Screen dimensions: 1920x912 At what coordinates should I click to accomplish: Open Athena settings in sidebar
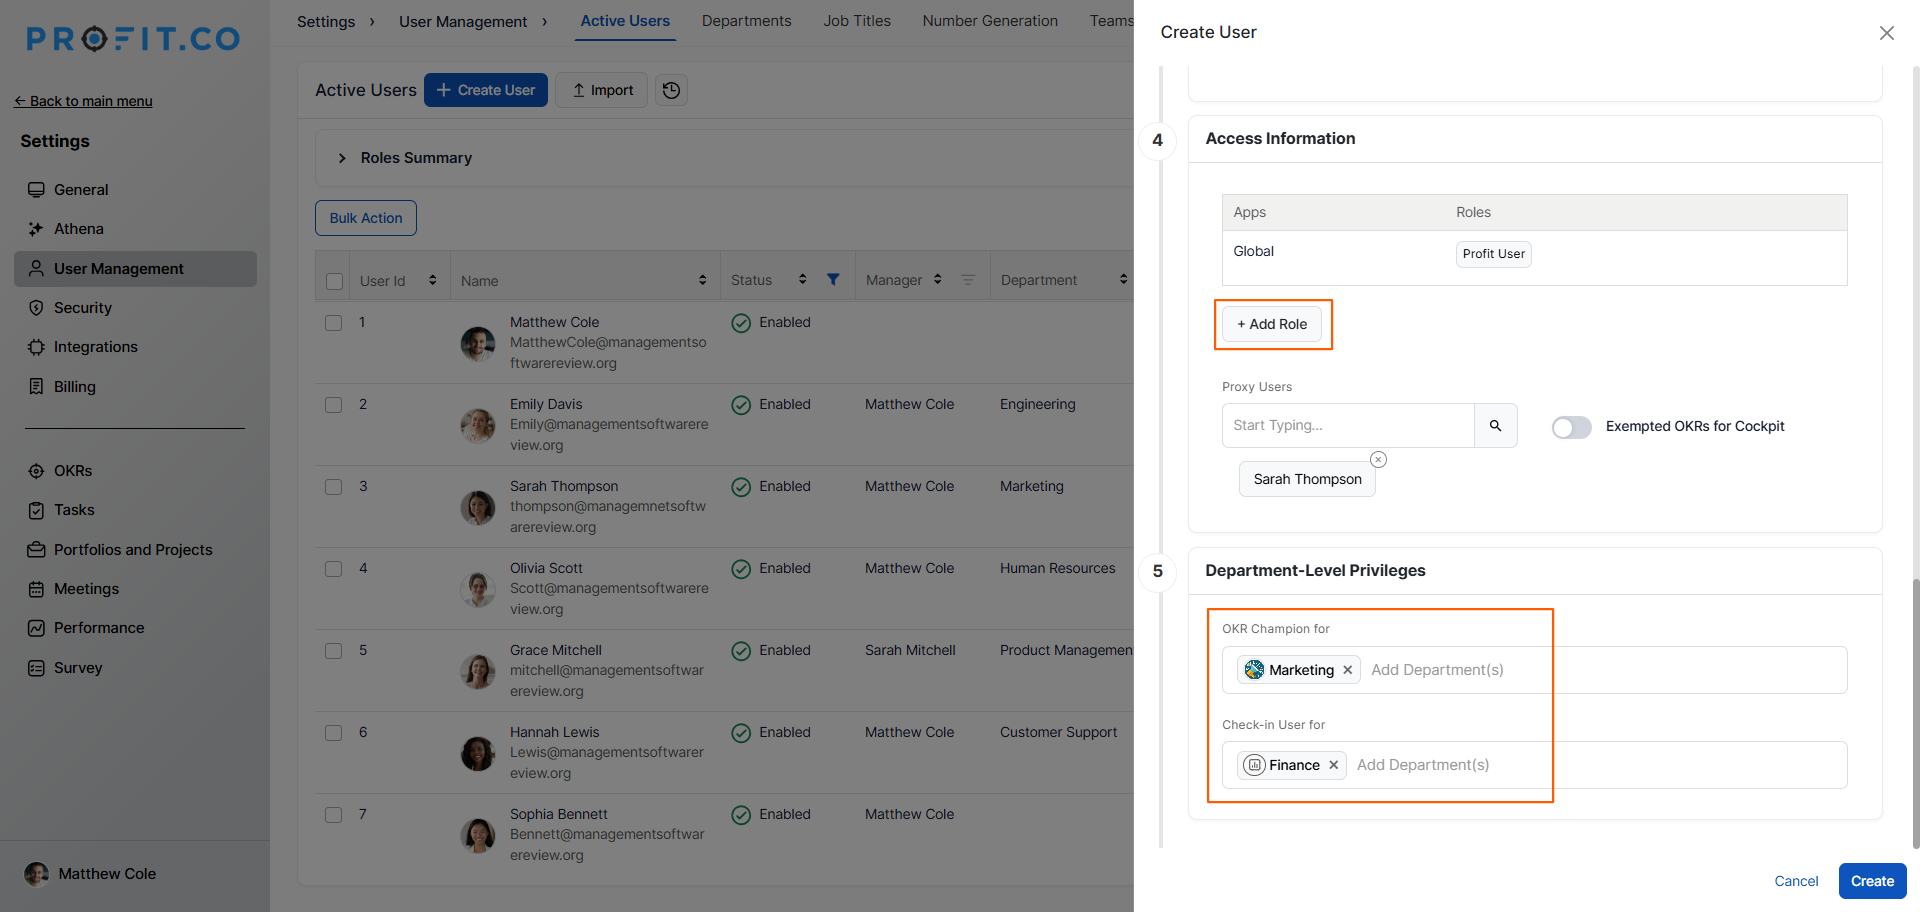pyautogui.click(x=78, y=229)
